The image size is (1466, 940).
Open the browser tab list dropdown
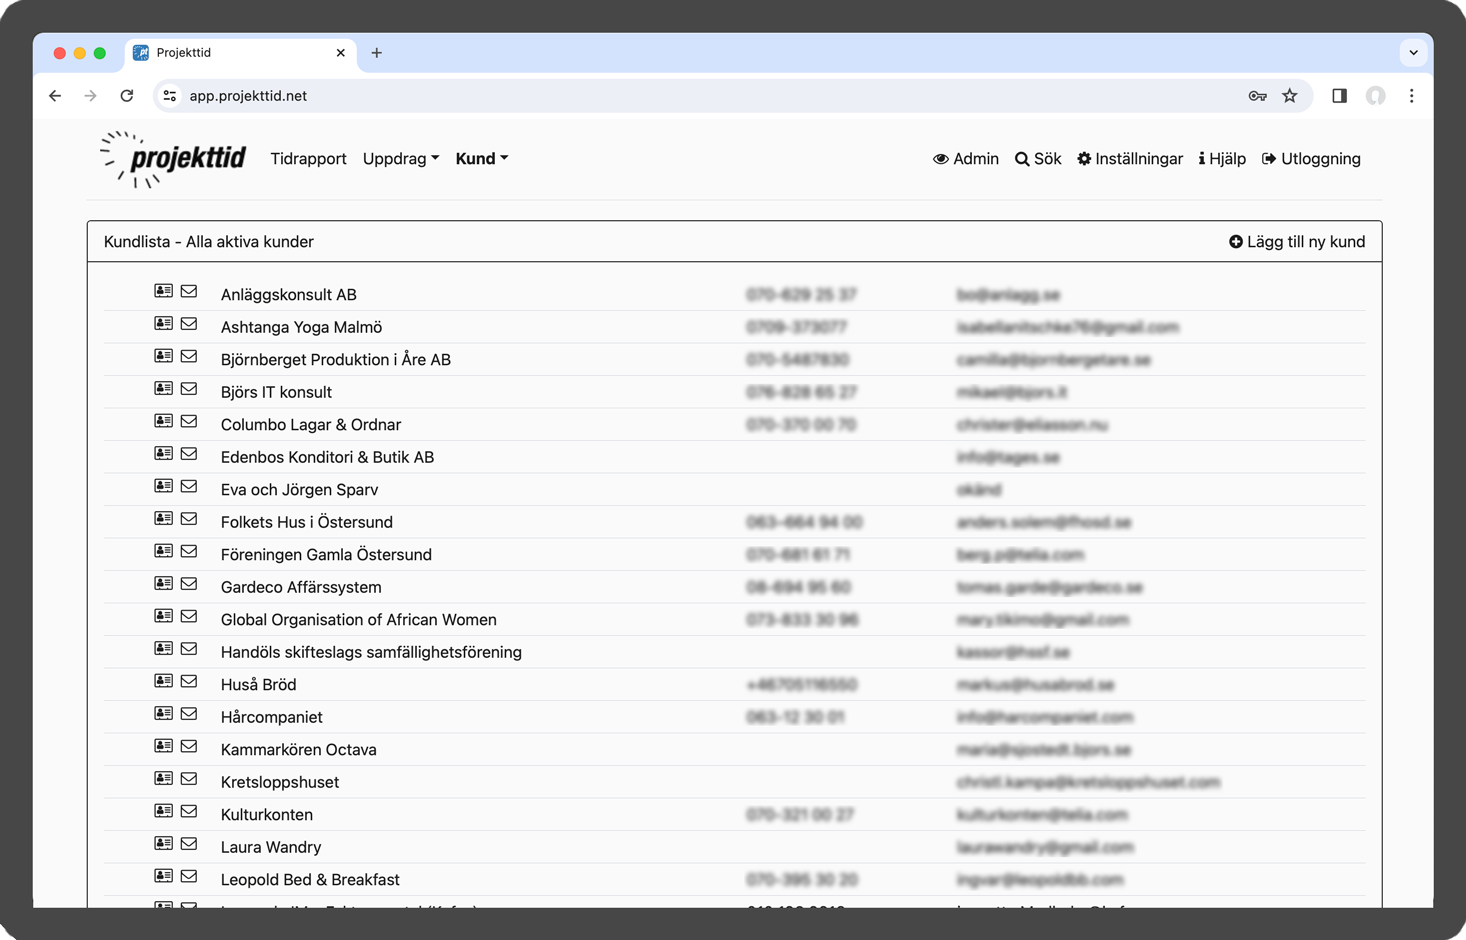tap(1413, 53)
